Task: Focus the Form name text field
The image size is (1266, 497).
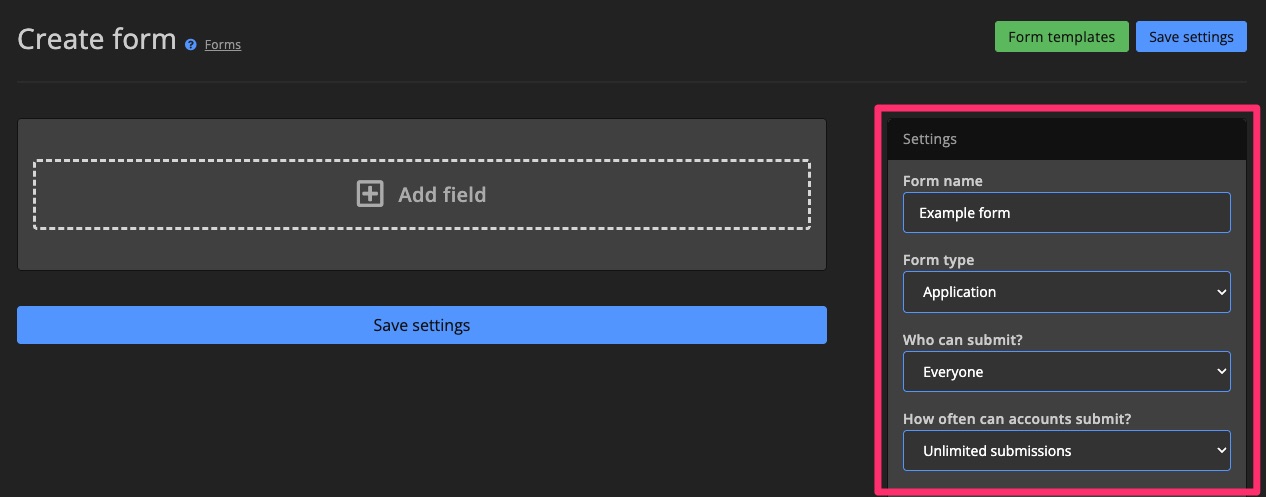Action: (x=1066, y=213)
